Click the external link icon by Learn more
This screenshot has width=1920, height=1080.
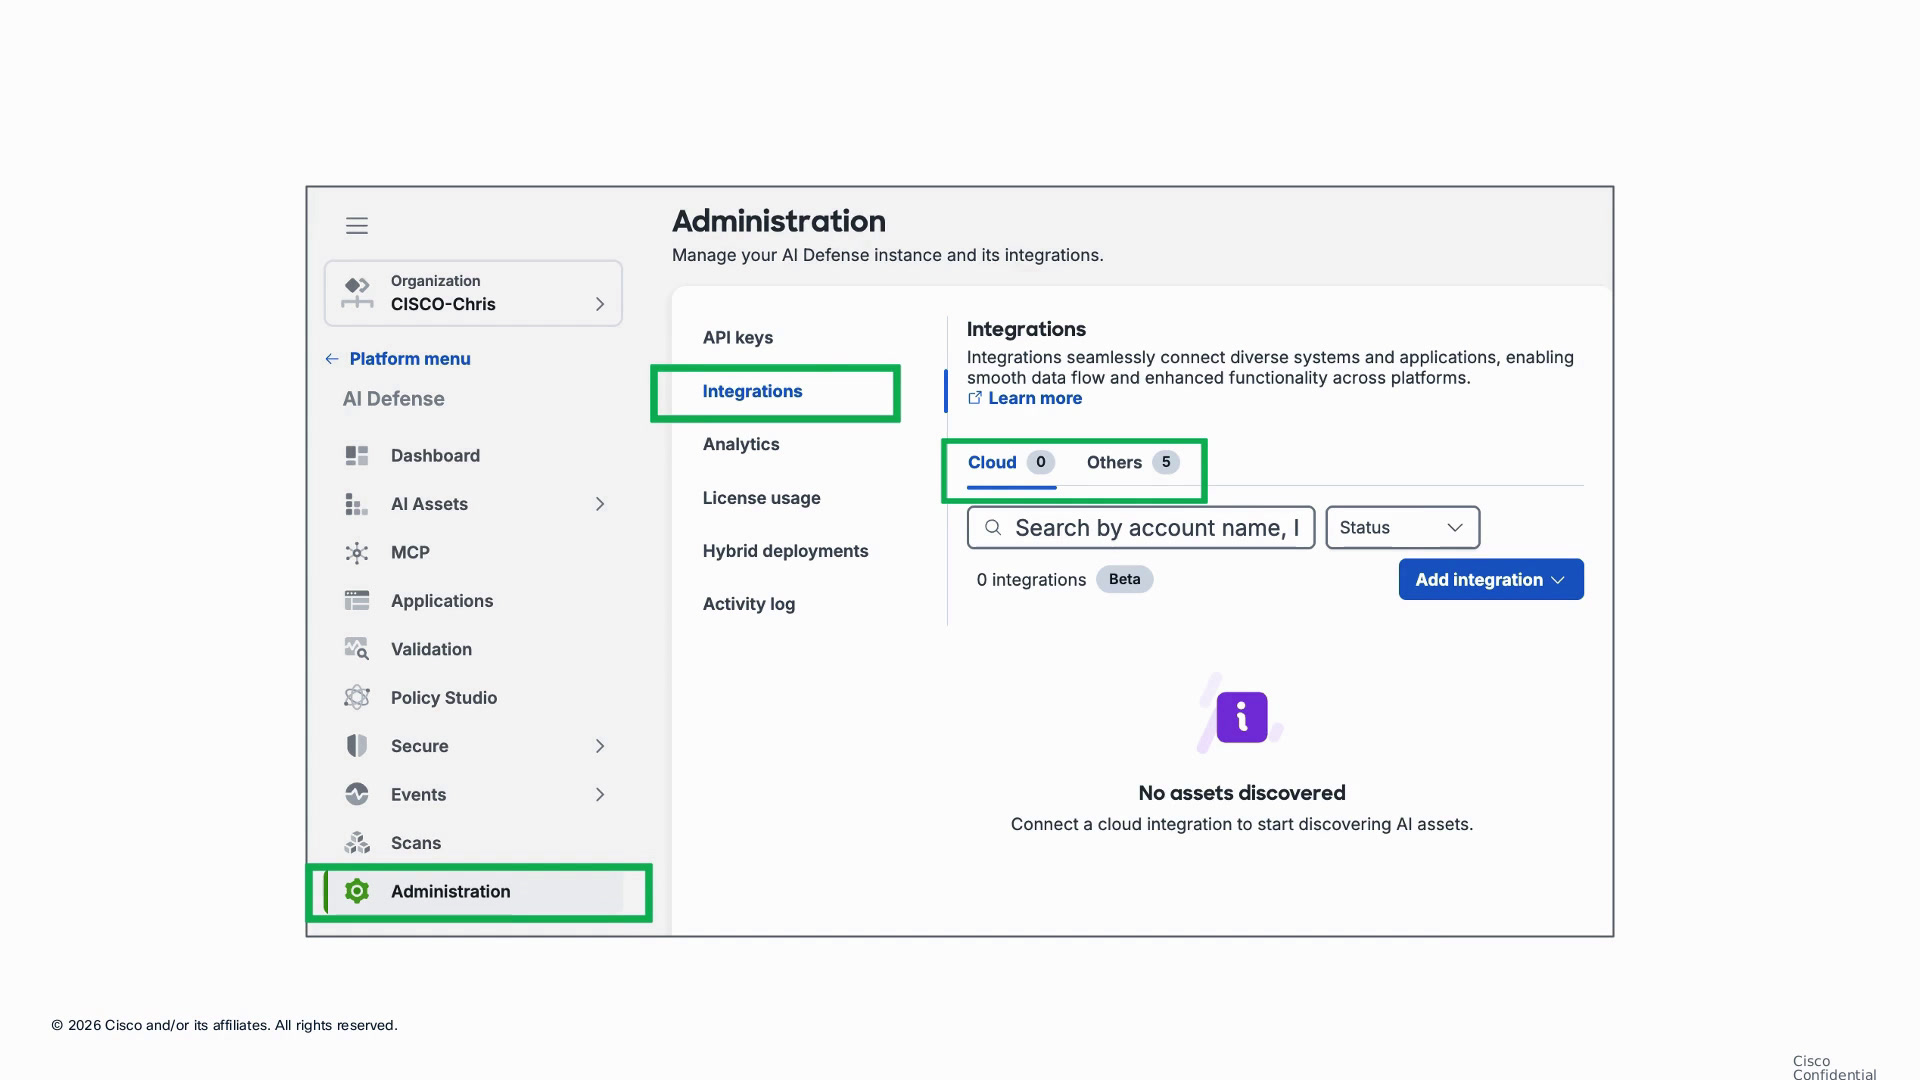click(975, 398)
